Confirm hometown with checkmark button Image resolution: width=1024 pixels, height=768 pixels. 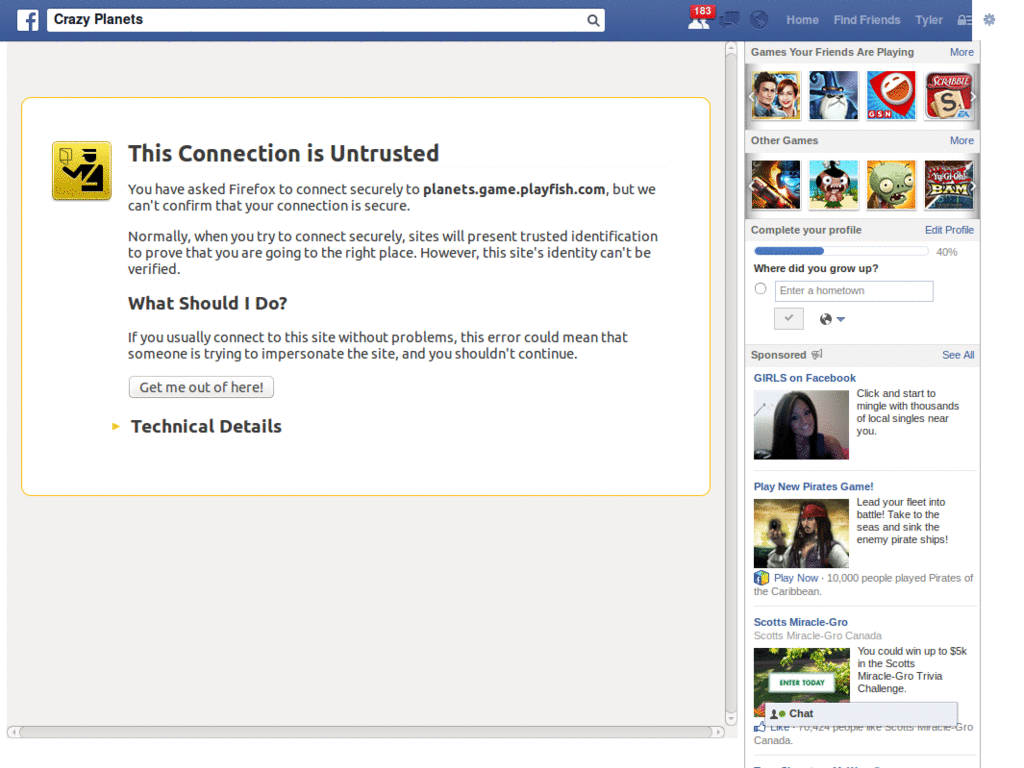pyautogui.click(x=789, y=319)
